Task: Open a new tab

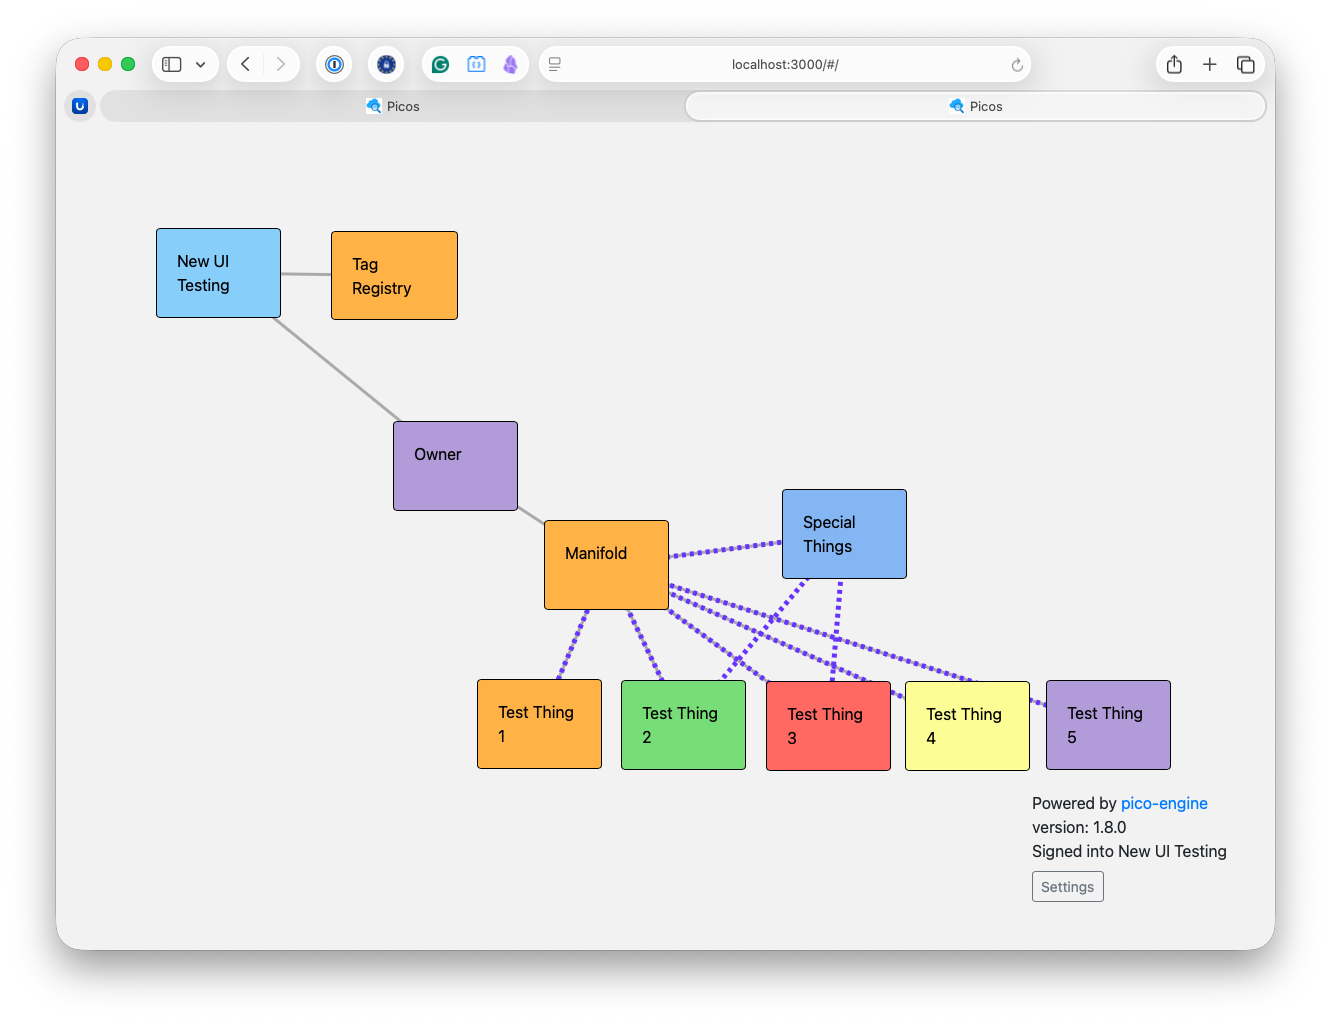Action: pyautogui.click(x=1210, y=64)
